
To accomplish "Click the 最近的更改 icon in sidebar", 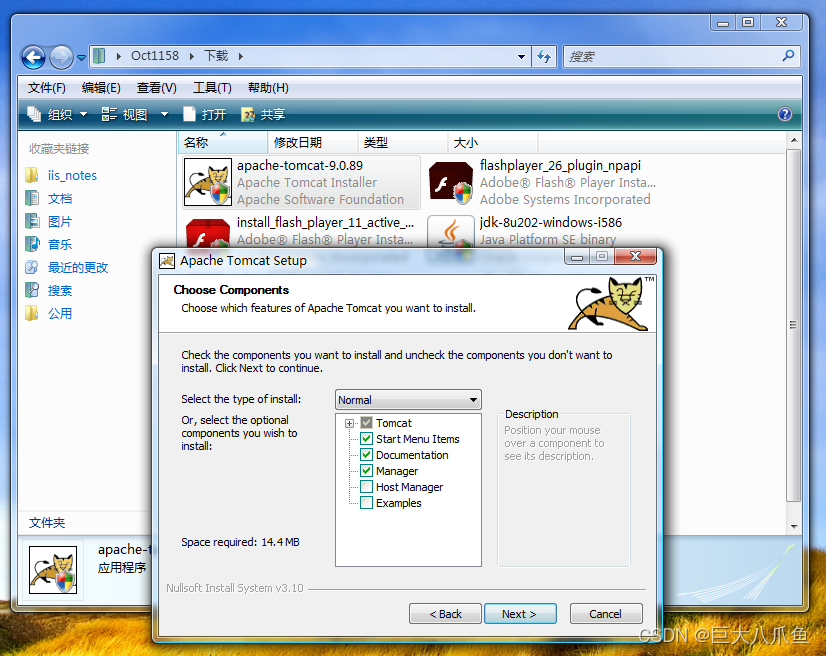I will (x=32, y=267).
